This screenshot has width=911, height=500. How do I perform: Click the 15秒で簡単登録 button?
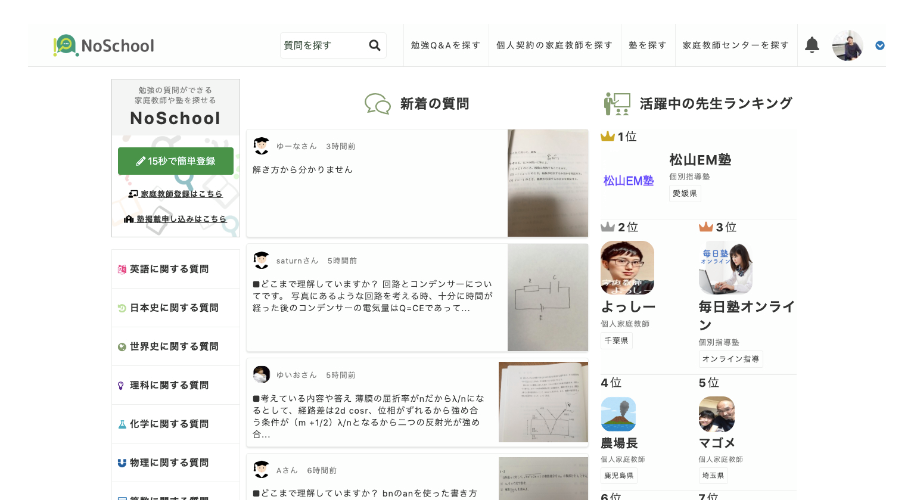(x=175, y=161)
